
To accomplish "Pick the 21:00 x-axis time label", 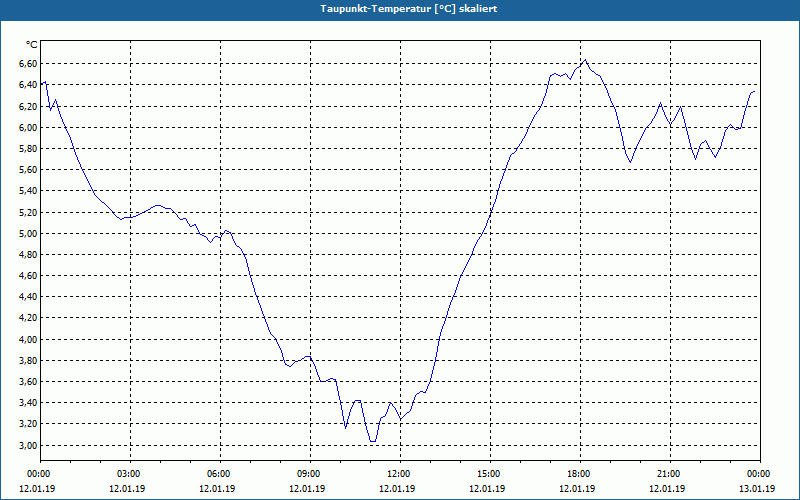I will pos(670,474).
